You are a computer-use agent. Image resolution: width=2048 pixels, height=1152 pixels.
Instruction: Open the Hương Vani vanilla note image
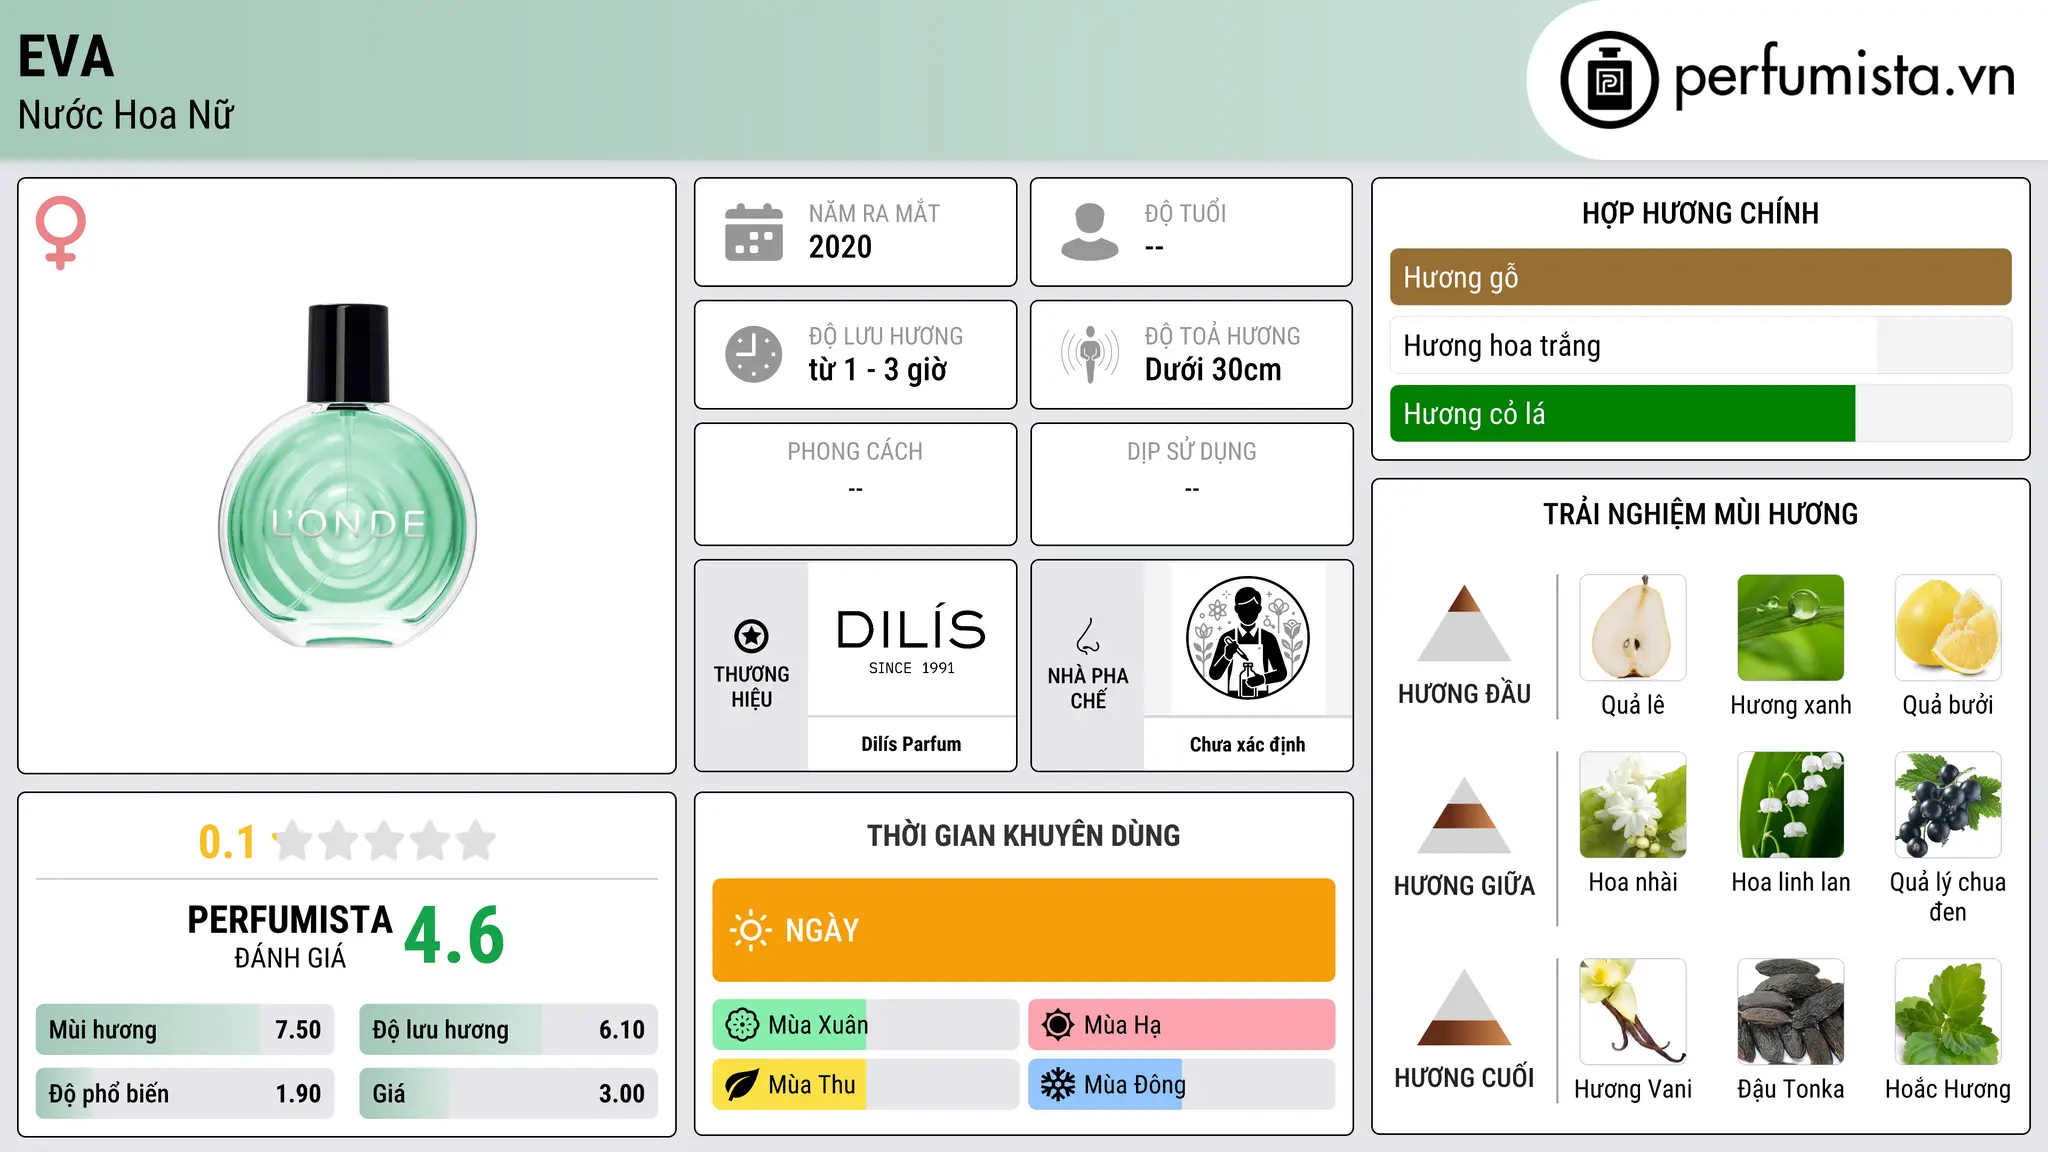pyautogui.click(x=1633, y=1012)
